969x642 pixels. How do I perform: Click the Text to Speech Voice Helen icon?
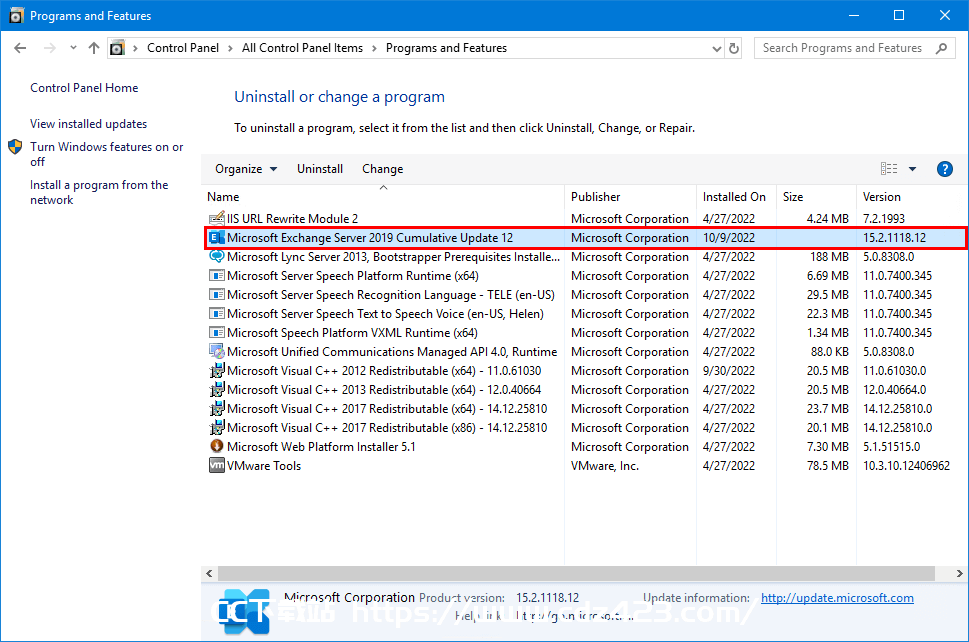point(216,314)
